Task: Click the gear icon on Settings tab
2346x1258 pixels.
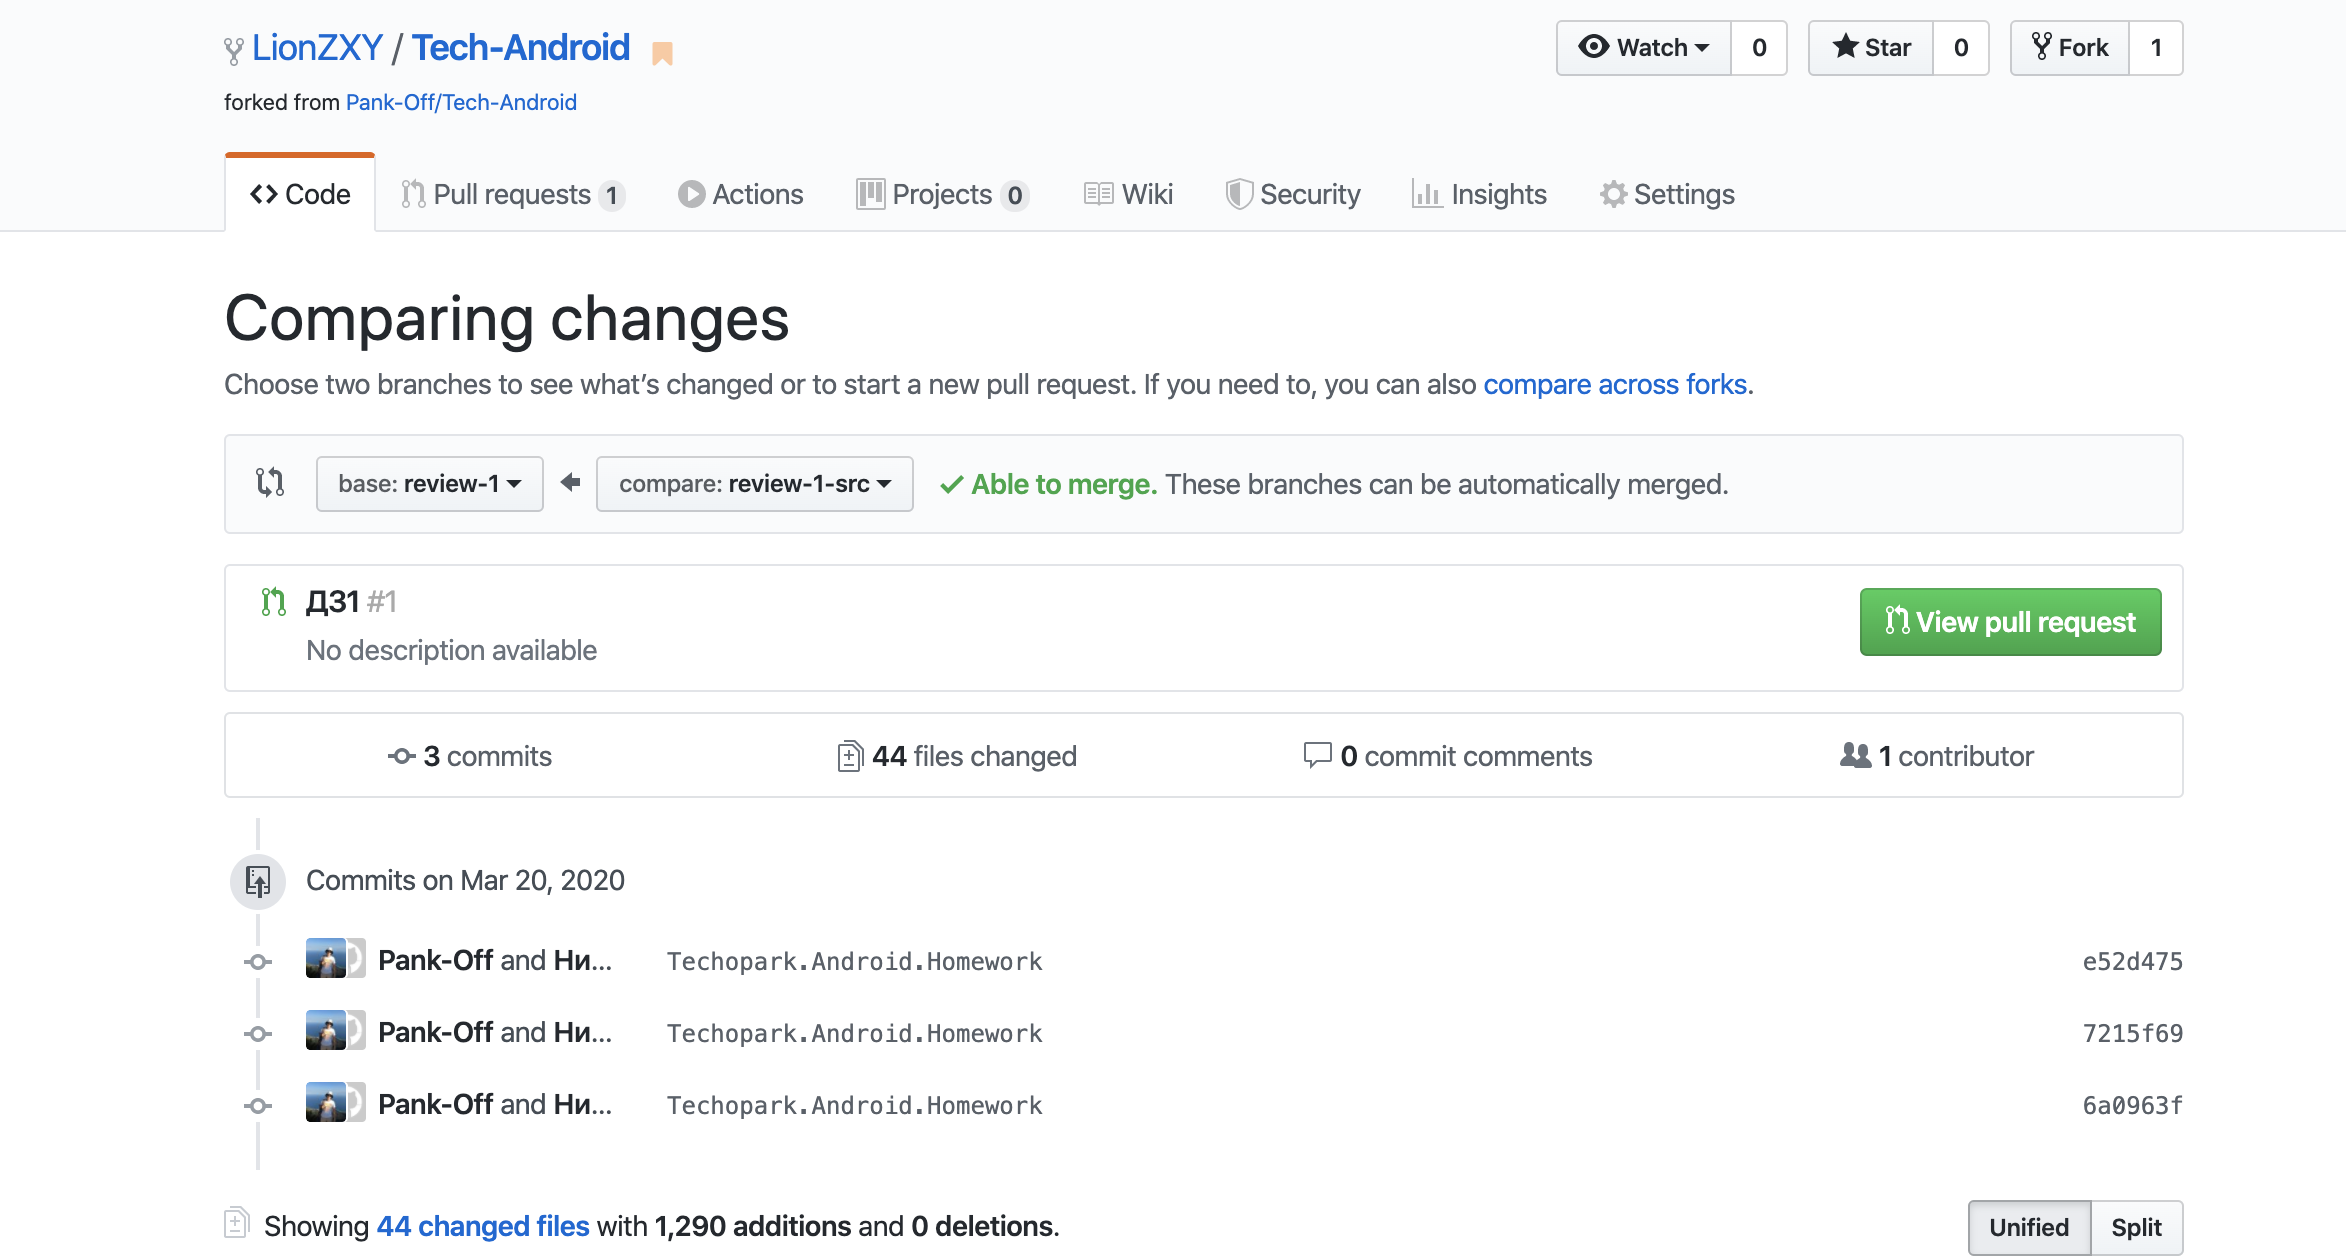Action: point(1613,194)
